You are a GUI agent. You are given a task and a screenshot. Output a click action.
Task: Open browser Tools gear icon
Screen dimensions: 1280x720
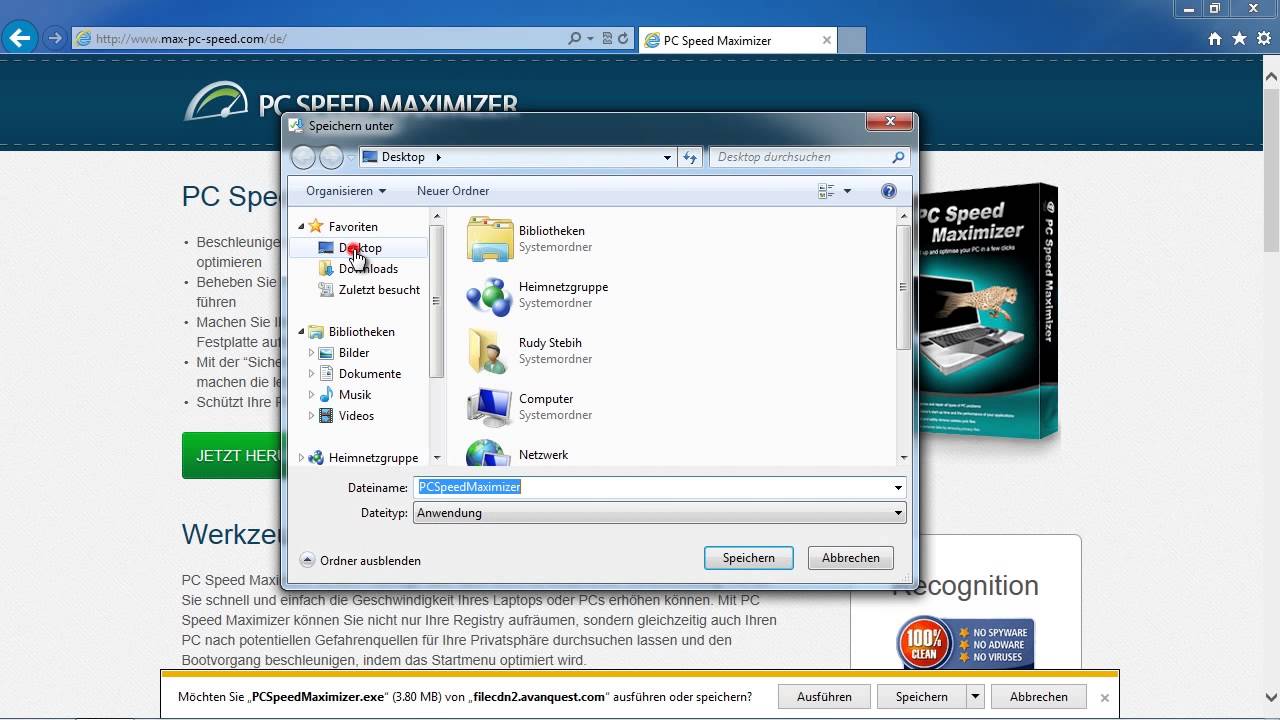coord(1263,39)
